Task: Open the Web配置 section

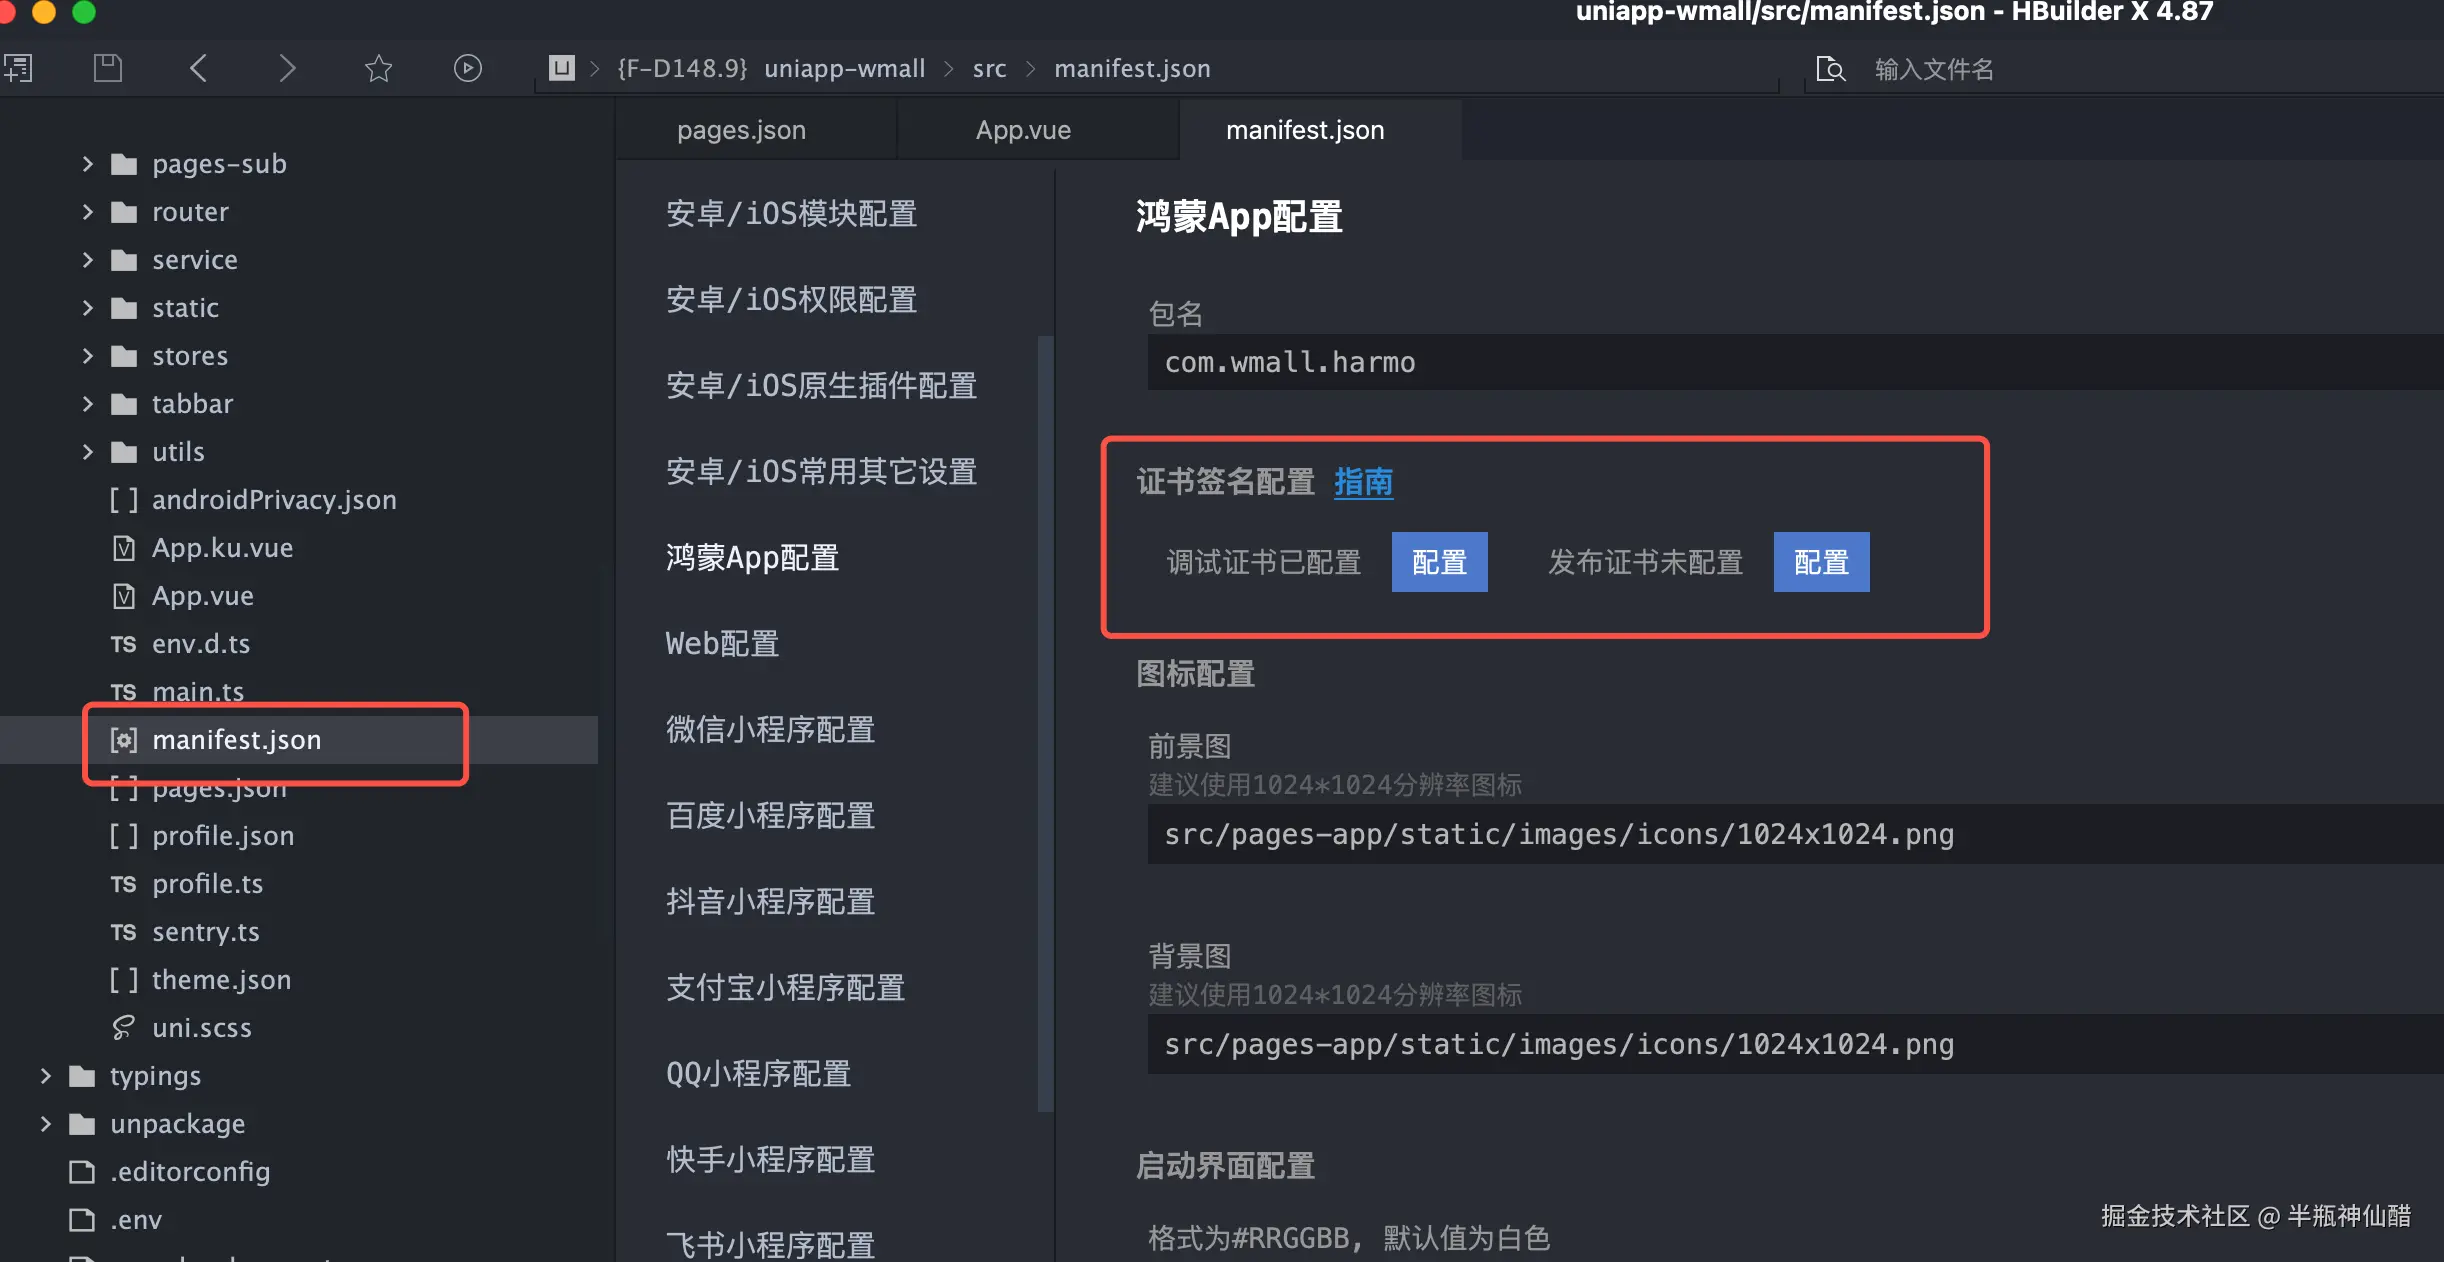Action: pyautogui.click(x=722, y=644)
